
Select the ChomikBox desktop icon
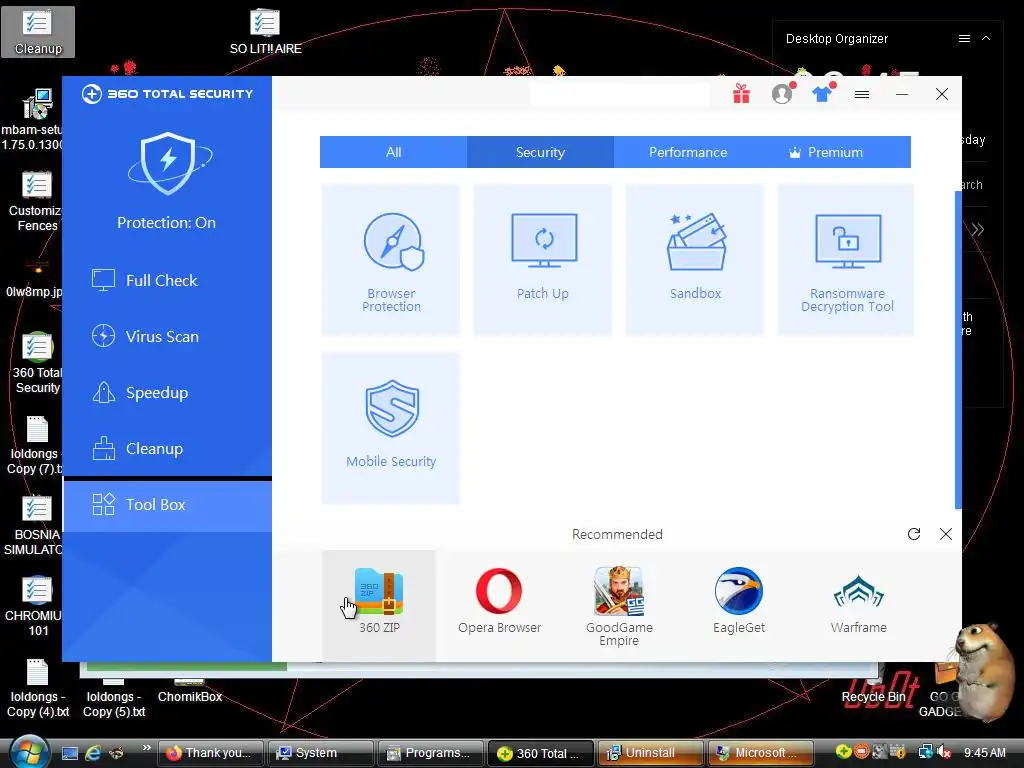pyautogui.click(x=189, y=692)
